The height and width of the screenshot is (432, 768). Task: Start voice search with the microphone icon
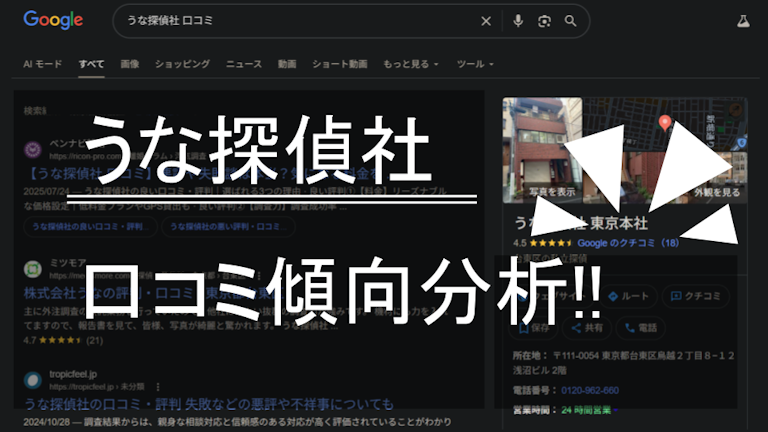pyautogui.click(x=518, y=21)
